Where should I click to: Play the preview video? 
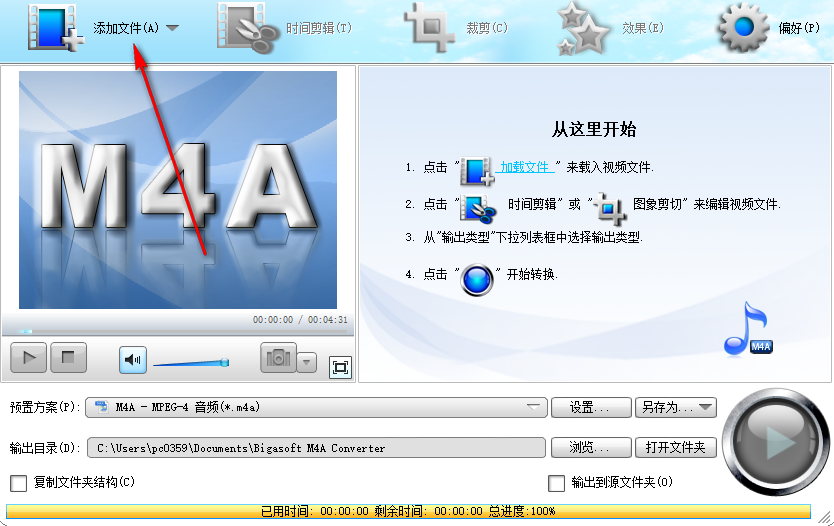pyautogui.click(x=29, y=358)
